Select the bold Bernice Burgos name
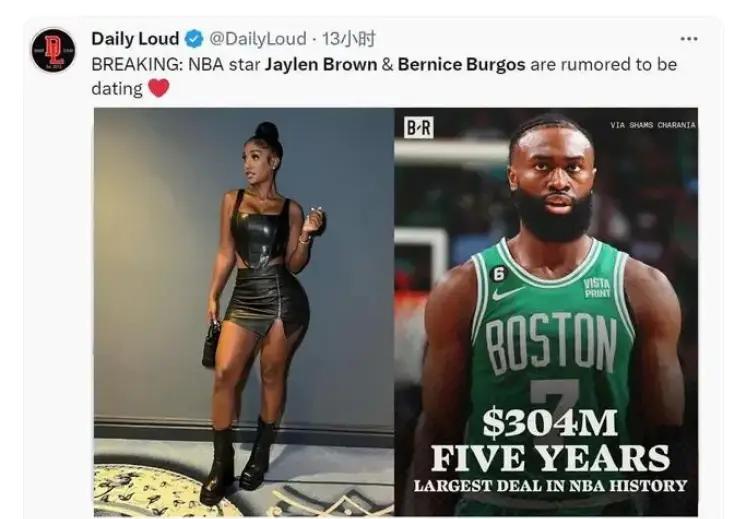 point(461,64)
